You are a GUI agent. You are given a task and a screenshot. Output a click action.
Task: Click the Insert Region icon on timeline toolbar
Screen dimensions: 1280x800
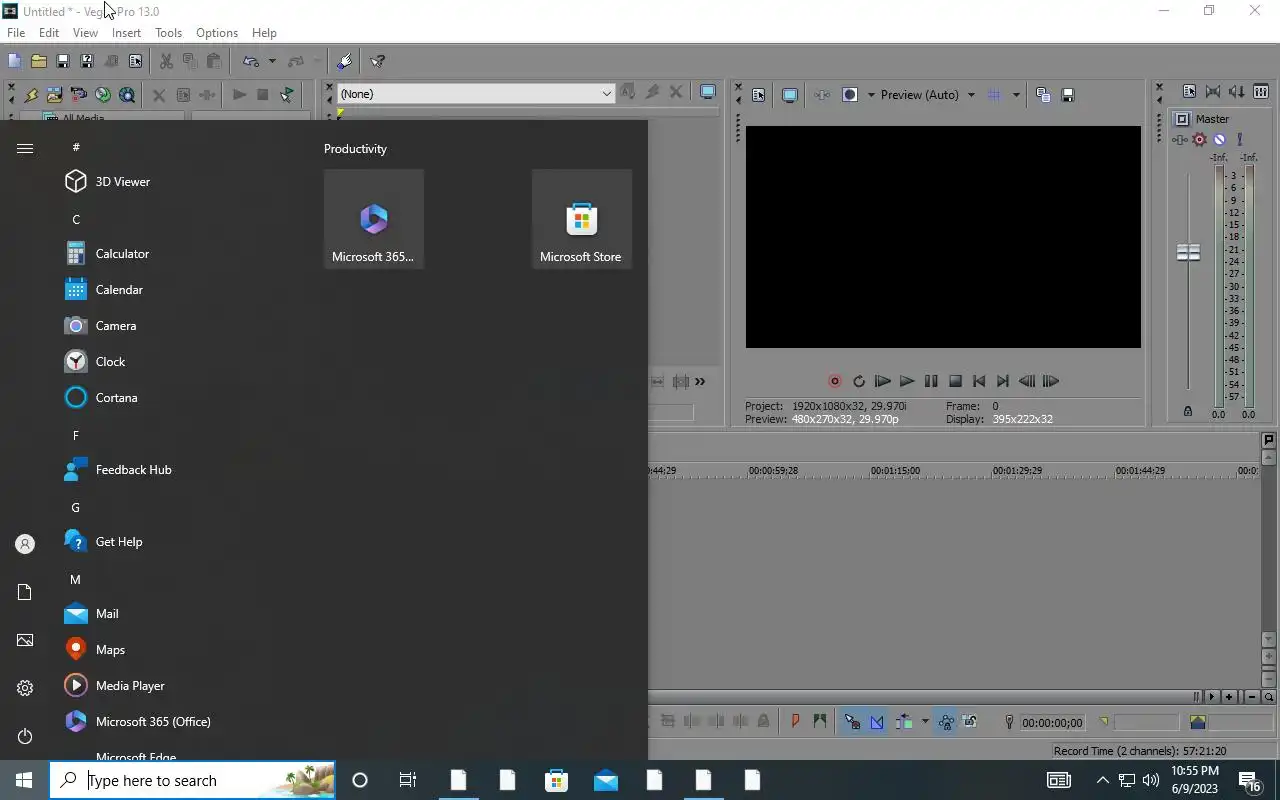[820, 722]
